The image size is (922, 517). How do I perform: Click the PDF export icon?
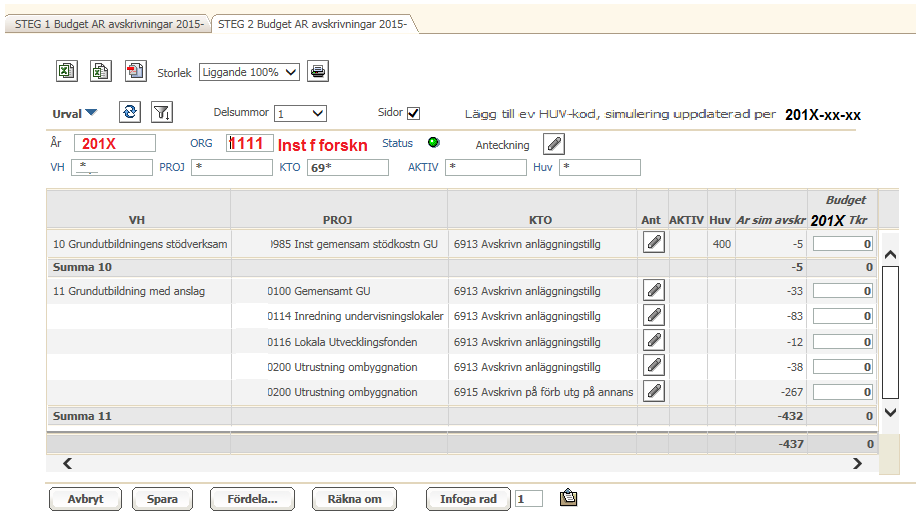tap(136, 71)
